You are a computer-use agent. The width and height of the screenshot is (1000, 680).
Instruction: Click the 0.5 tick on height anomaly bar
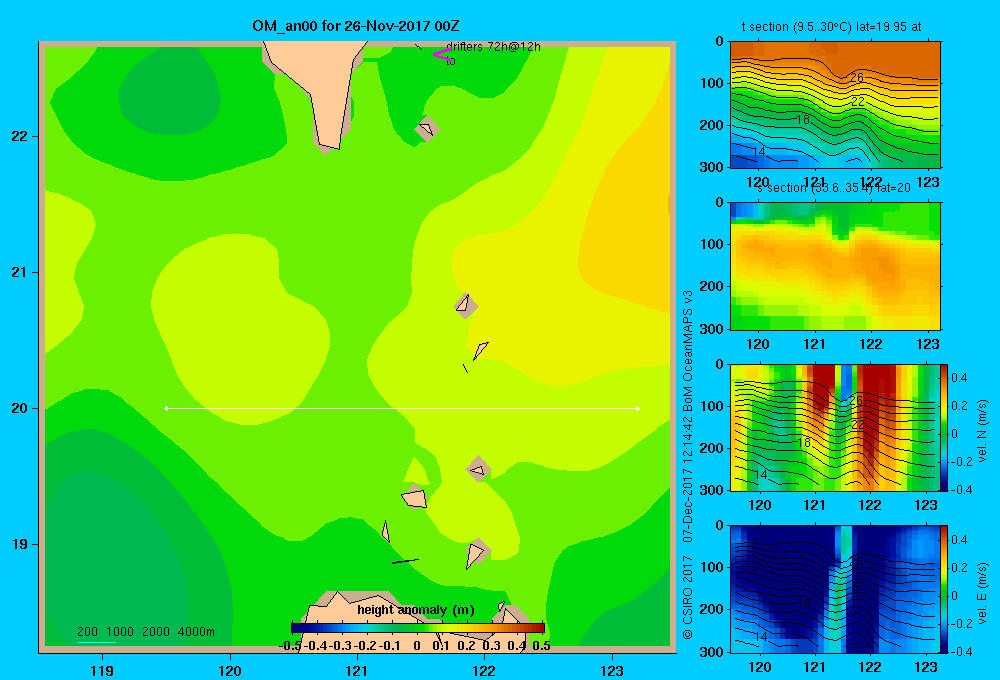click(x=541, y=645)
